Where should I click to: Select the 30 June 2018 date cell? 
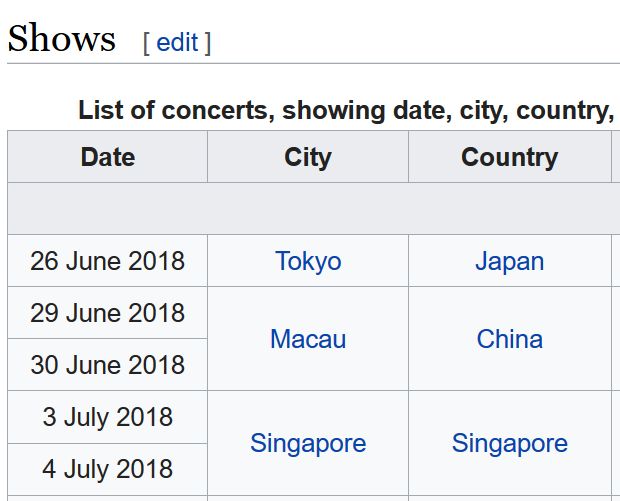pos(108,365)
